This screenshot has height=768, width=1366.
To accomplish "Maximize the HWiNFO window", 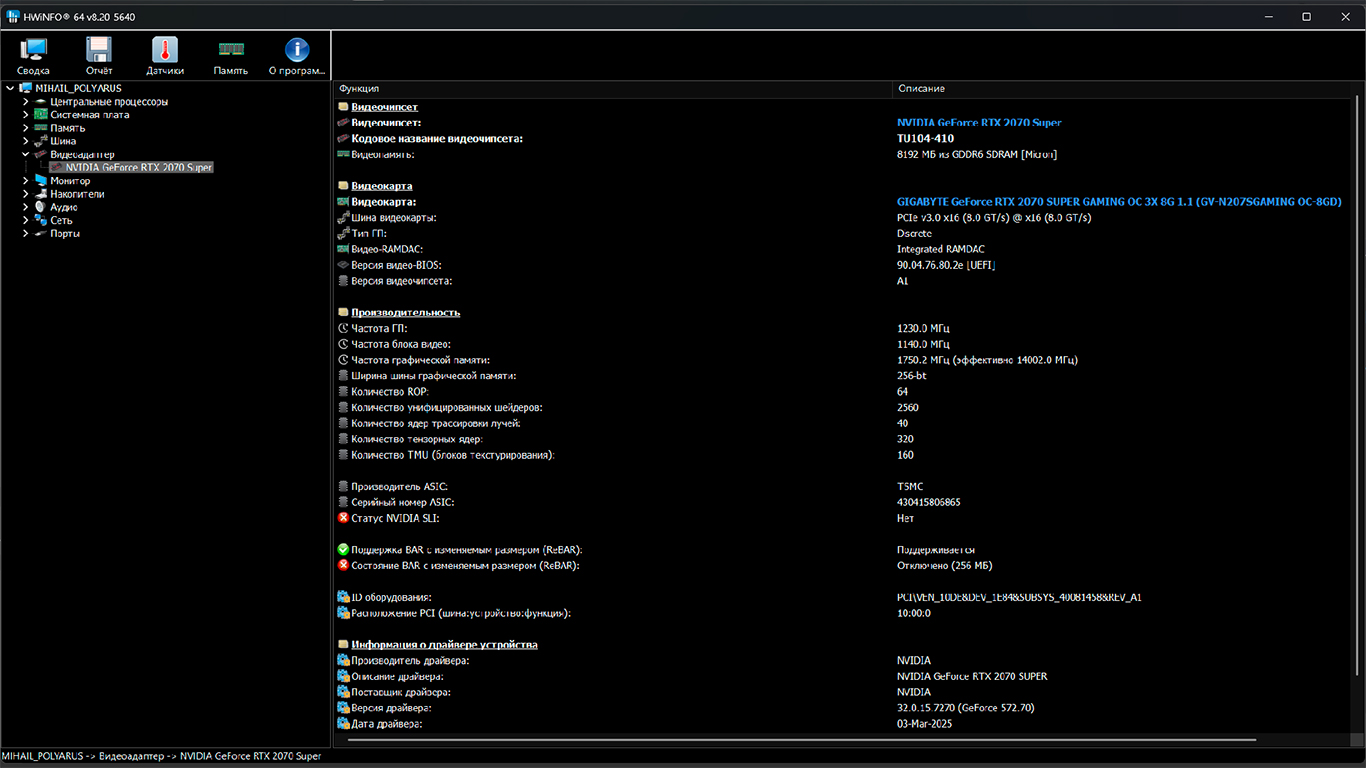I will coord(1306,16).
